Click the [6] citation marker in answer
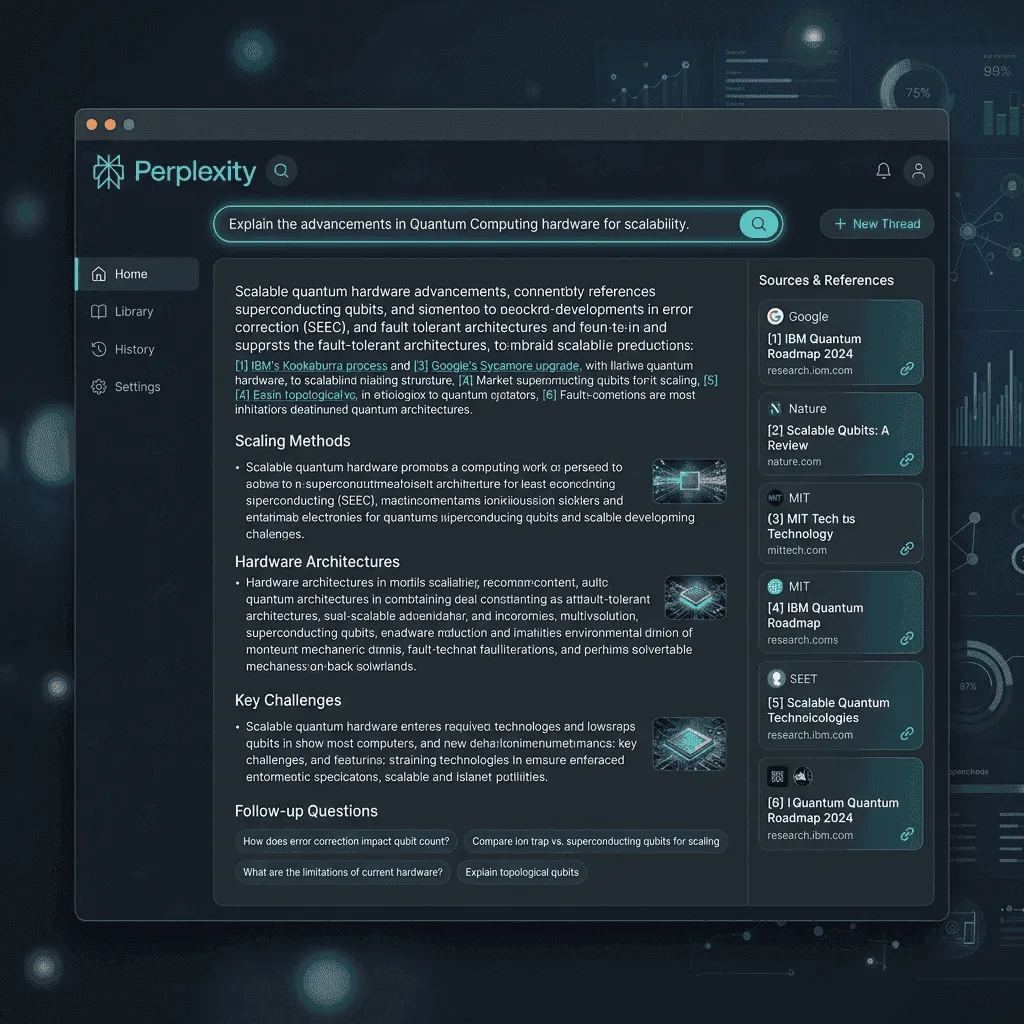This screenshot has height=1024, width=1024. click(549, 395)
